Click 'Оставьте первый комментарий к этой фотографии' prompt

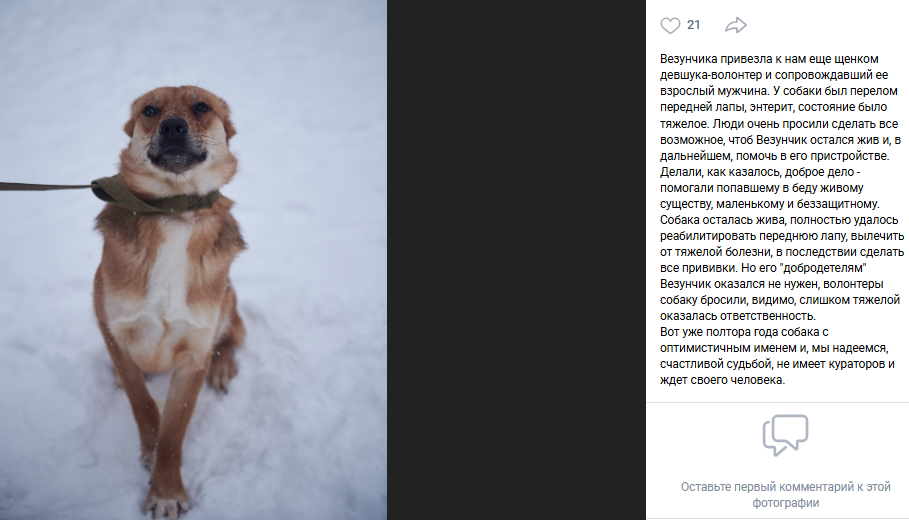(x=786, y=494)
